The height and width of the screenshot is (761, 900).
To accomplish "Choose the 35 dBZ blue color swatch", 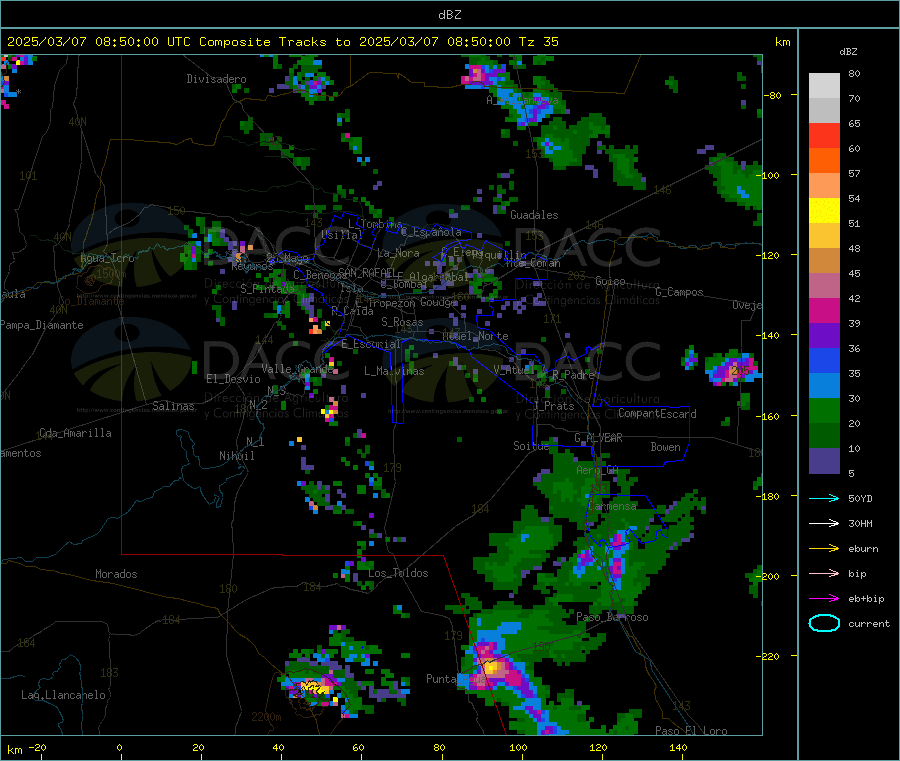I will point(824,360).
